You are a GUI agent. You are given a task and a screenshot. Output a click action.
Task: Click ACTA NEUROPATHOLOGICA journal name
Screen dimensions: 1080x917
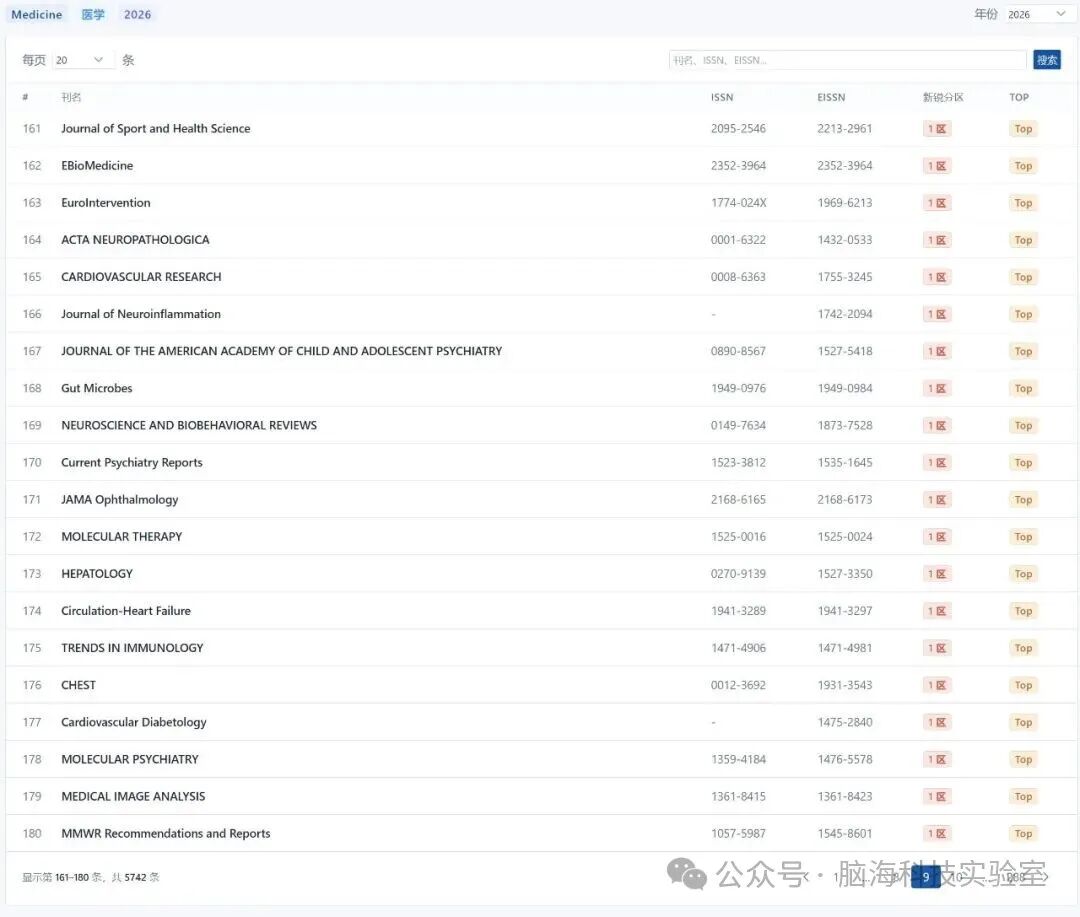pyautogui.click(x=135, y=240)
